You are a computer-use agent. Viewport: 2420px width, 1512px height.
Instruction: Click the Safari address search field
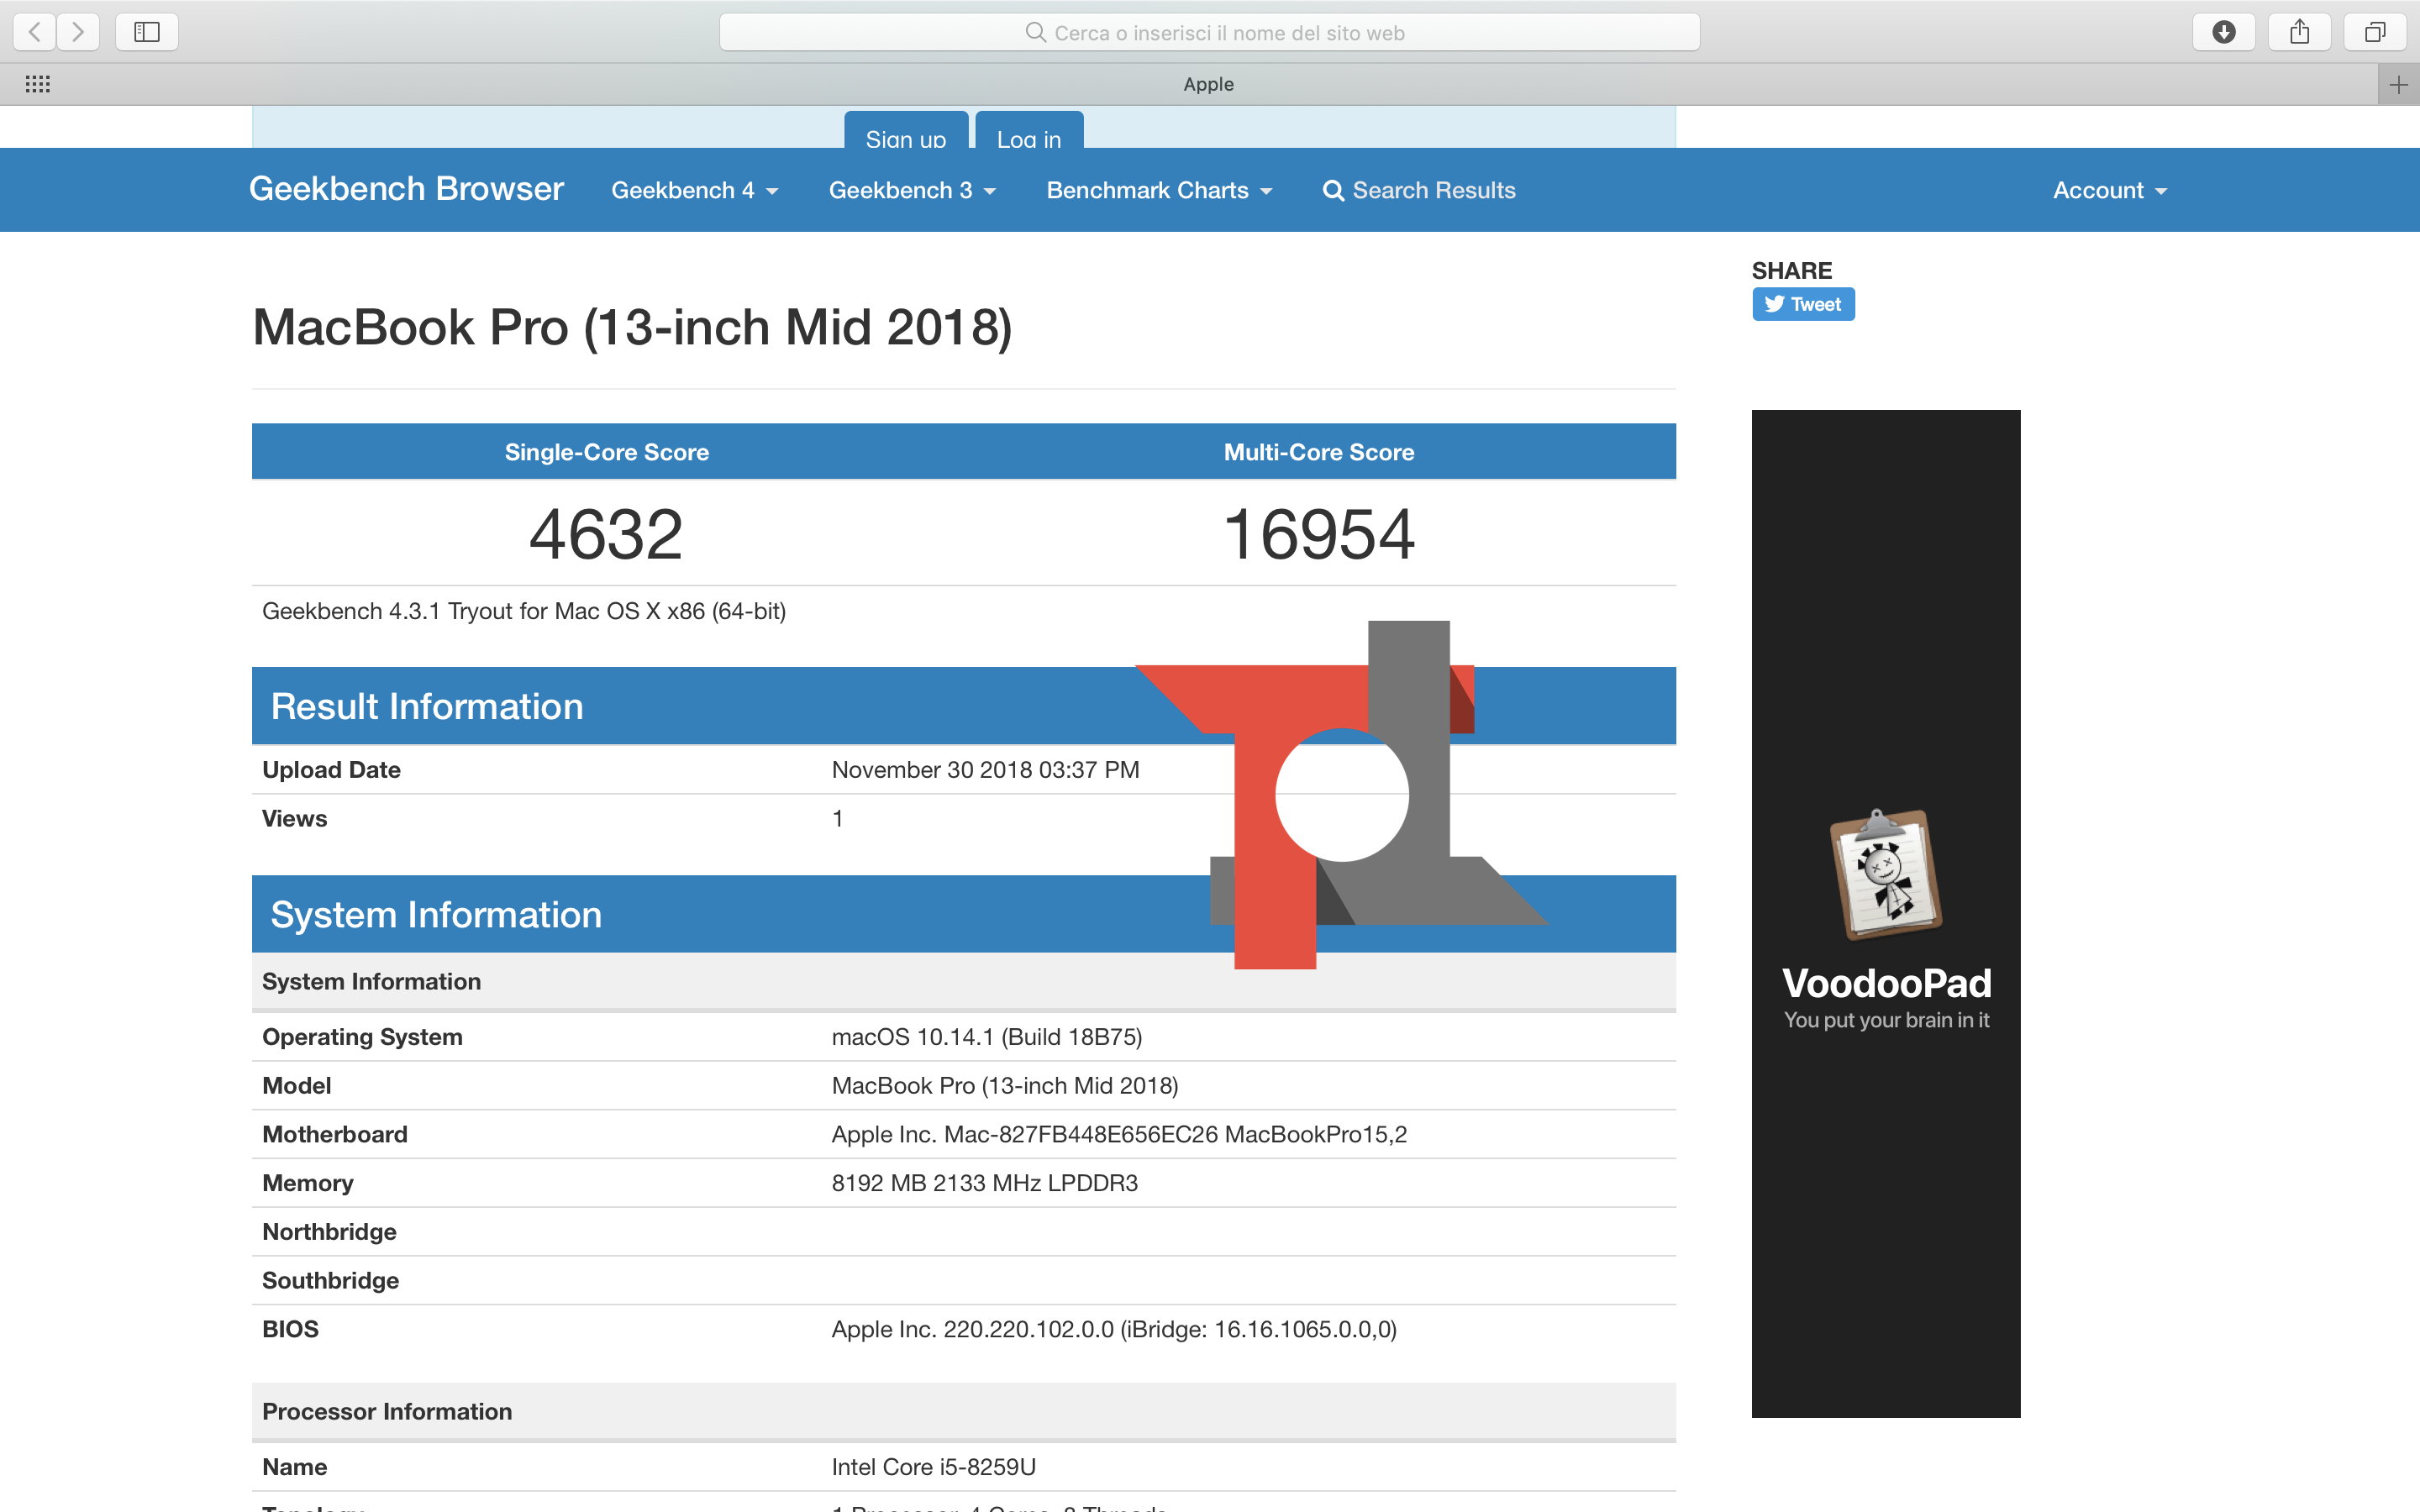1209,32
